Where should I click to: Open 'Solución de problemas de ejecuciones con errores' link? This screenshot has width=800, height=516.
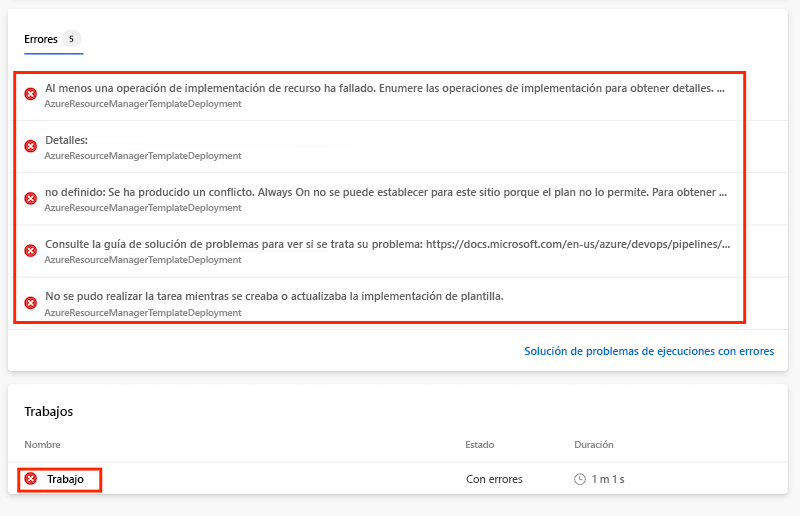point(649,351)
